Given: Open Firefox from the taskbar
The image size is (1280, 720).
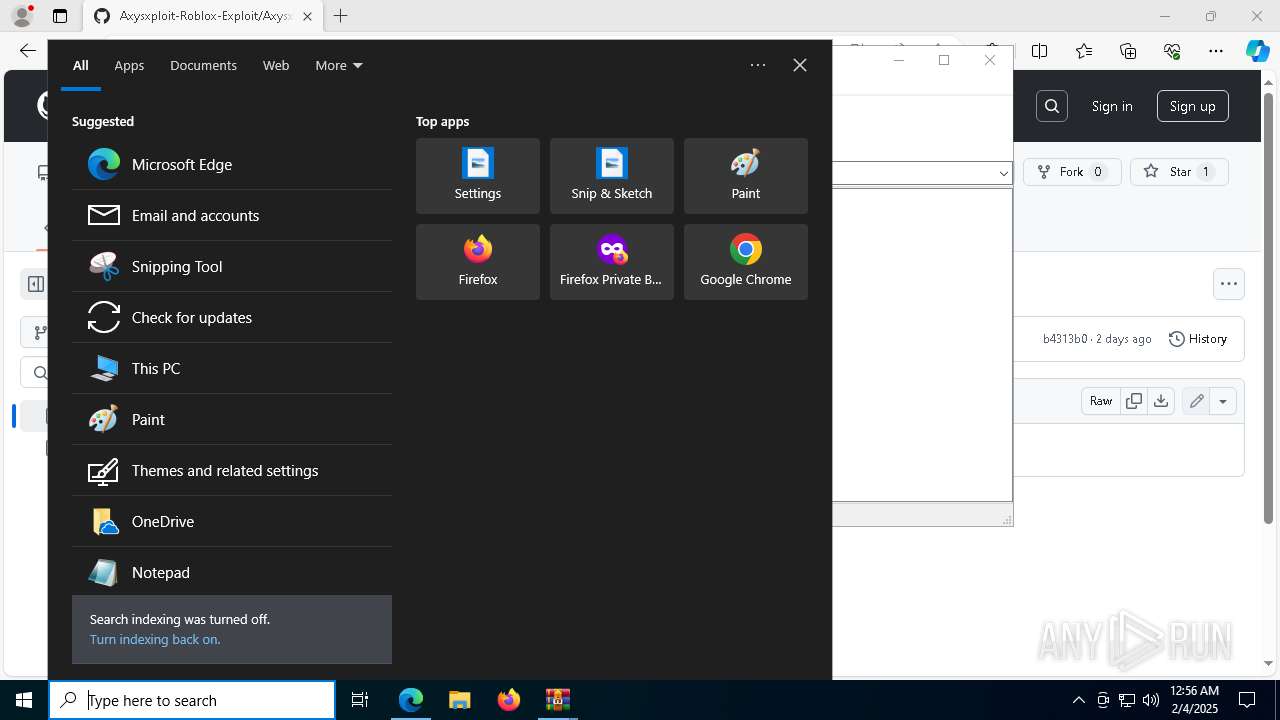Looking at the screenshot, I should pyautogui.click(x=509, y=700).
